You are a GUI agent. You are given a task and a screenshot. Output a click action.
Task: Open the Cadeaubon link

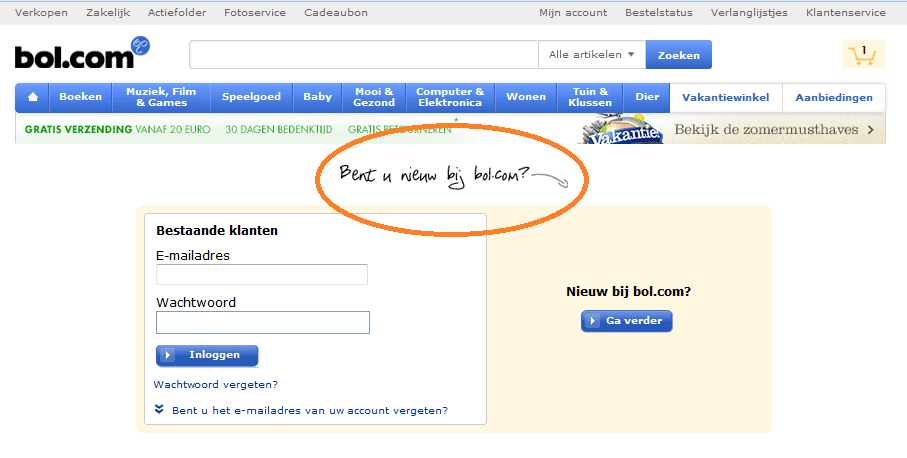click(336, 13)
